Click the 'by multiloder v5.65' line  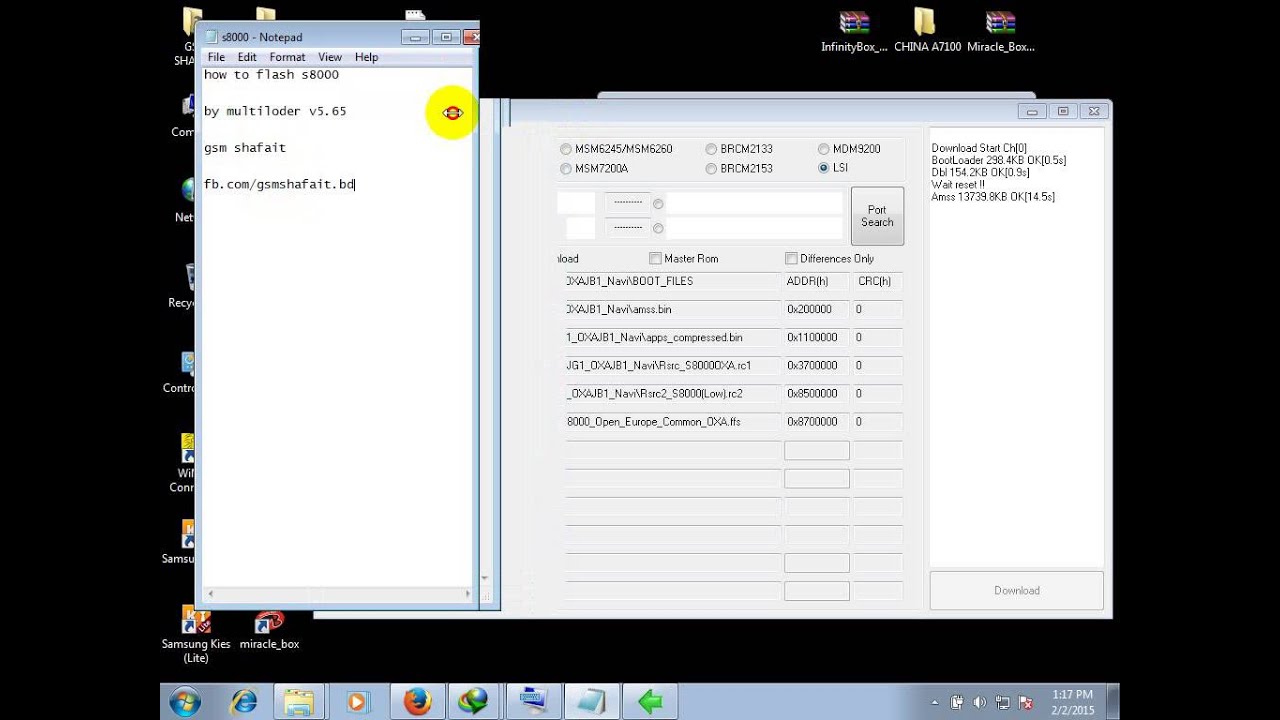(275, 111)
